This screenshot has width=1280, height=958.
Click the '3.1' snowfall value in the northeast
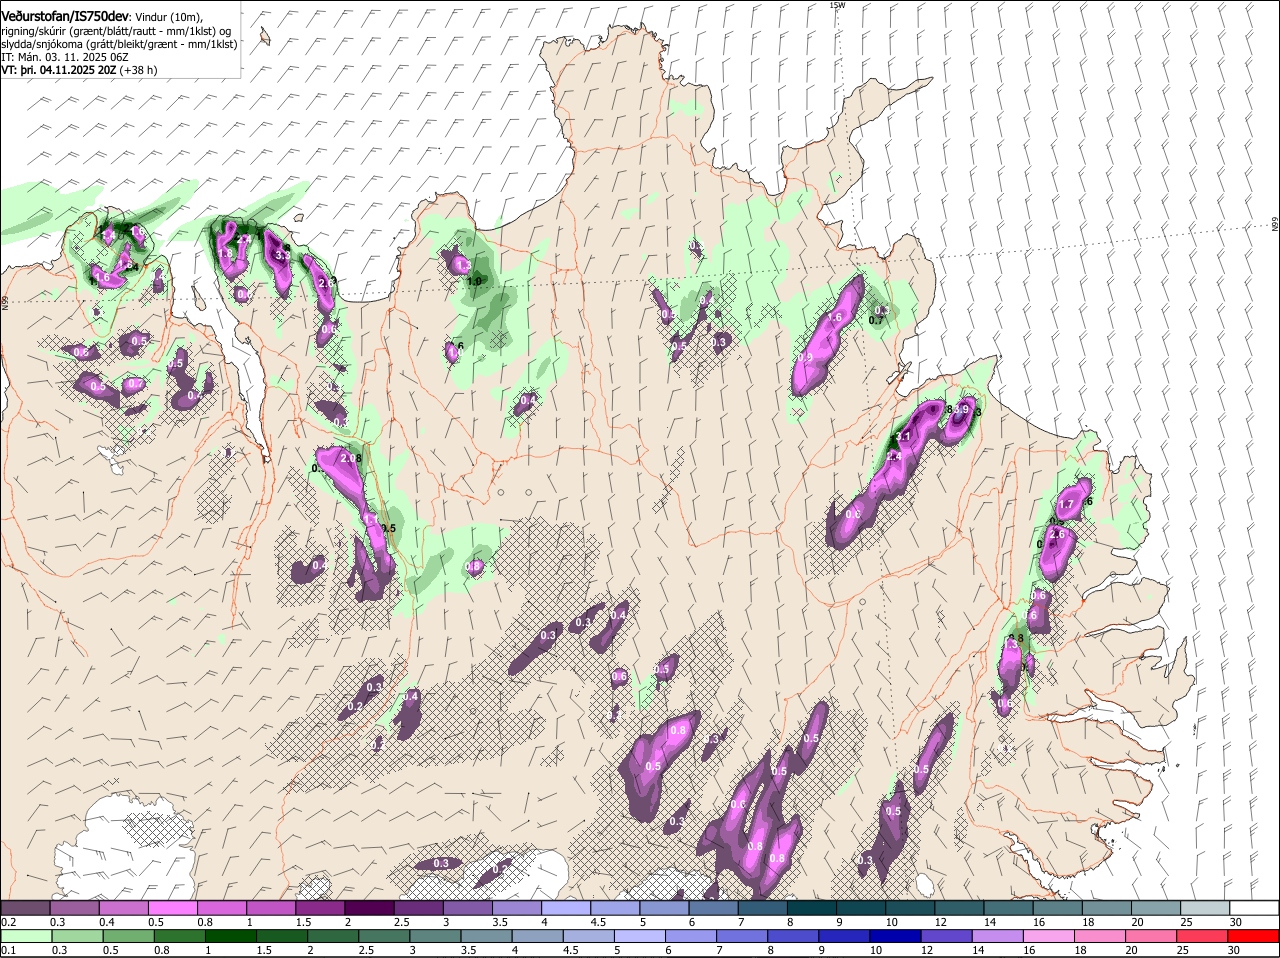(x=903, y=437)
